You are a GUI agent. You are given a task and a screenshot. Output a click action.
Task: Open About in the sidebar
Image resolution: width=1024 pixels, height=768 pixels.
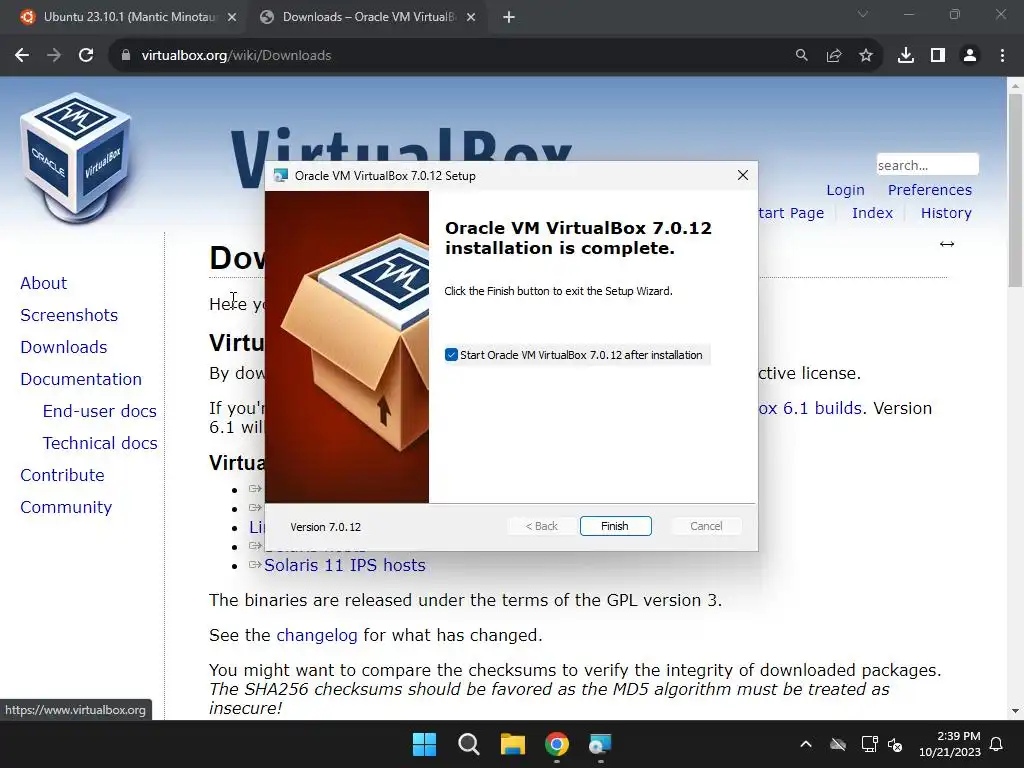point(43,283)
